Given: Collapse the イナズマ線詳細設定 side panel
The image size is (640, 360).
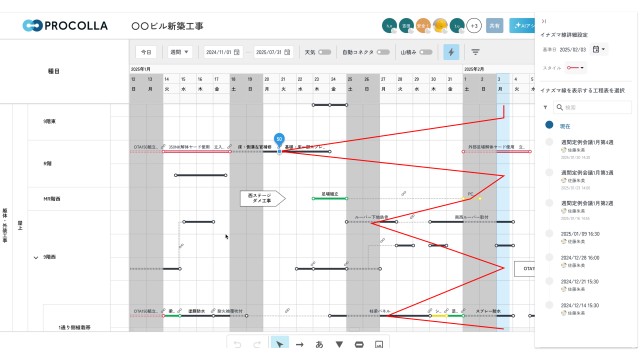Looking at the screenshot, I should [x=544, y=21].
